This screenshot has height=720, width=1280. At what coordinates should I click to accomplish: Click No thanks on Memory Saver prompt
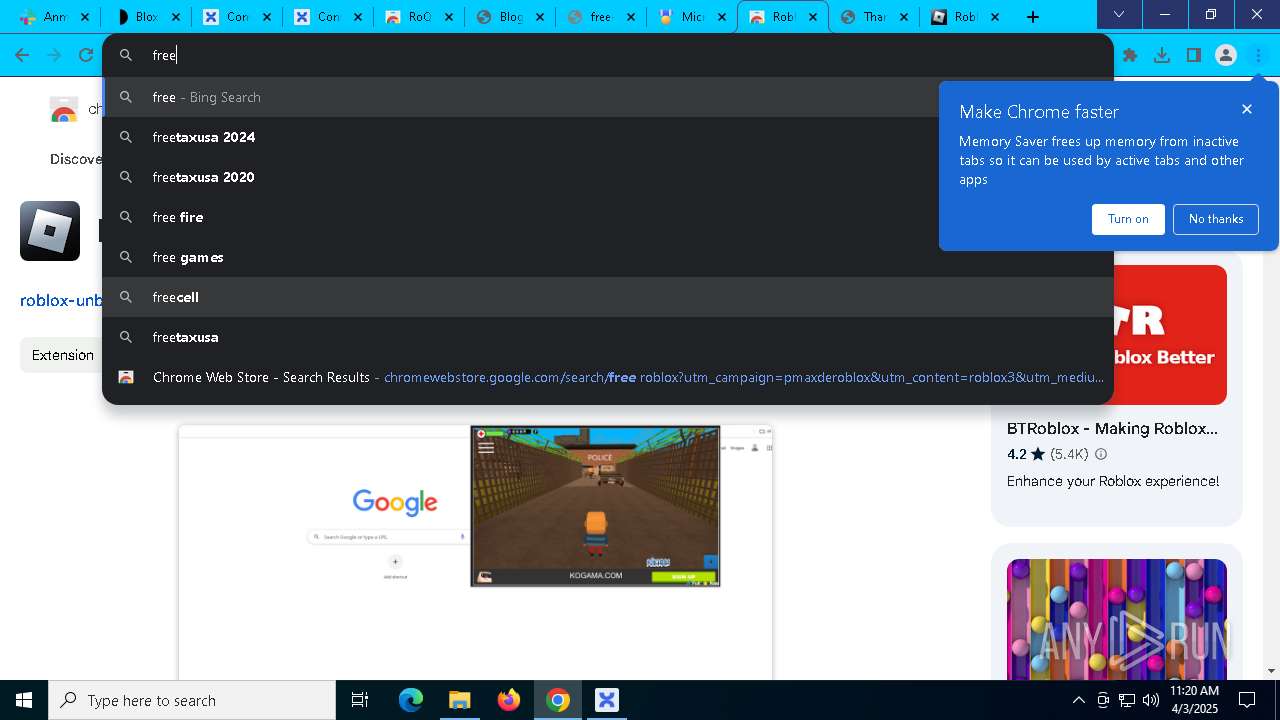(x=1216, y=219)
